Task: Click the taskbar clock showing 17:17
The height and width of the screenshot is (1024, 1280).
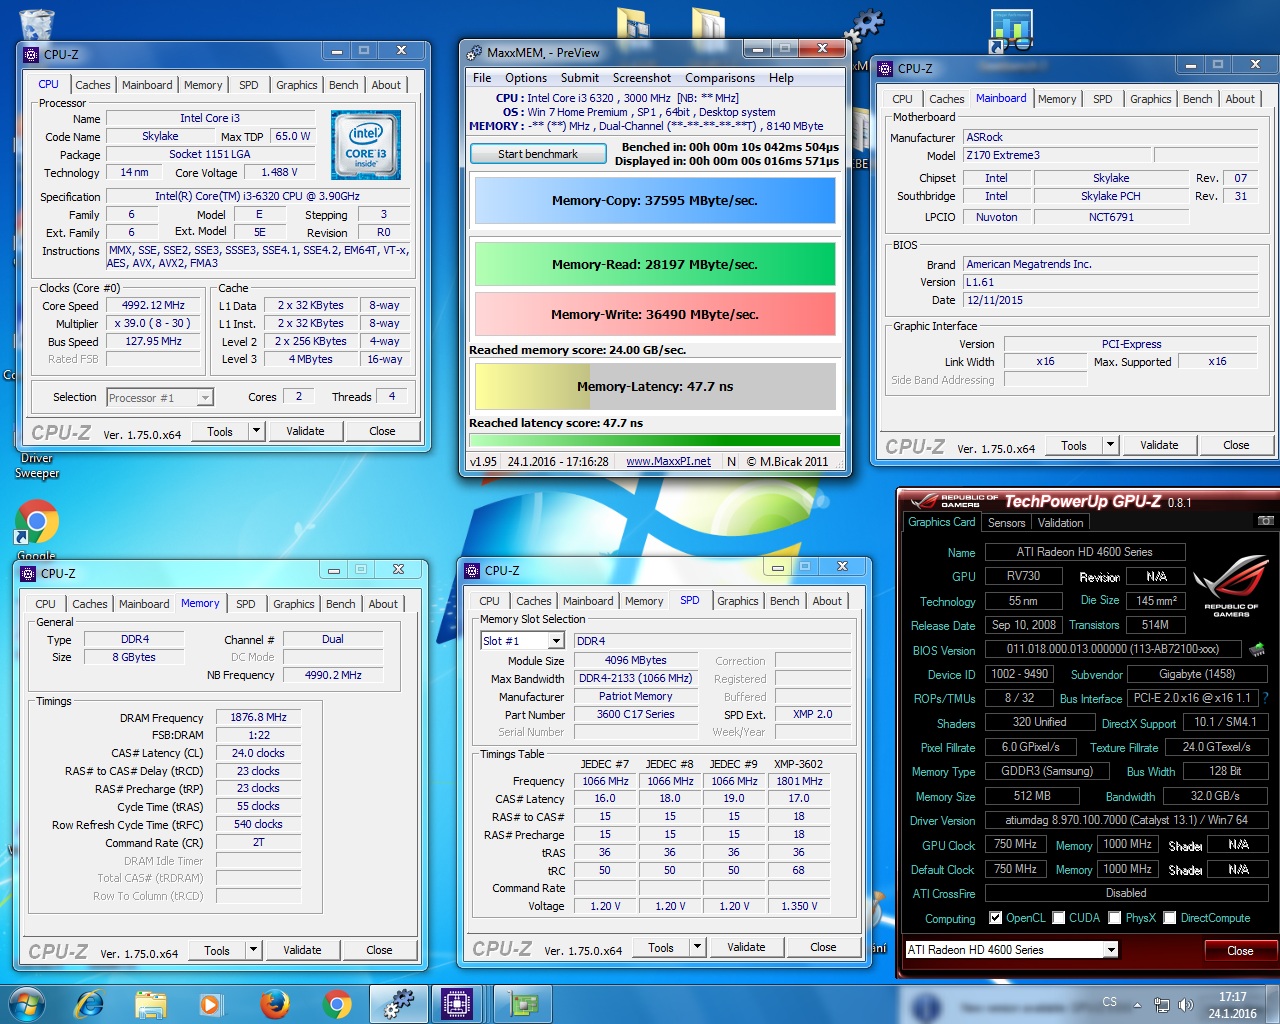Action: pyautogui.click(x=1232, y=1005)
